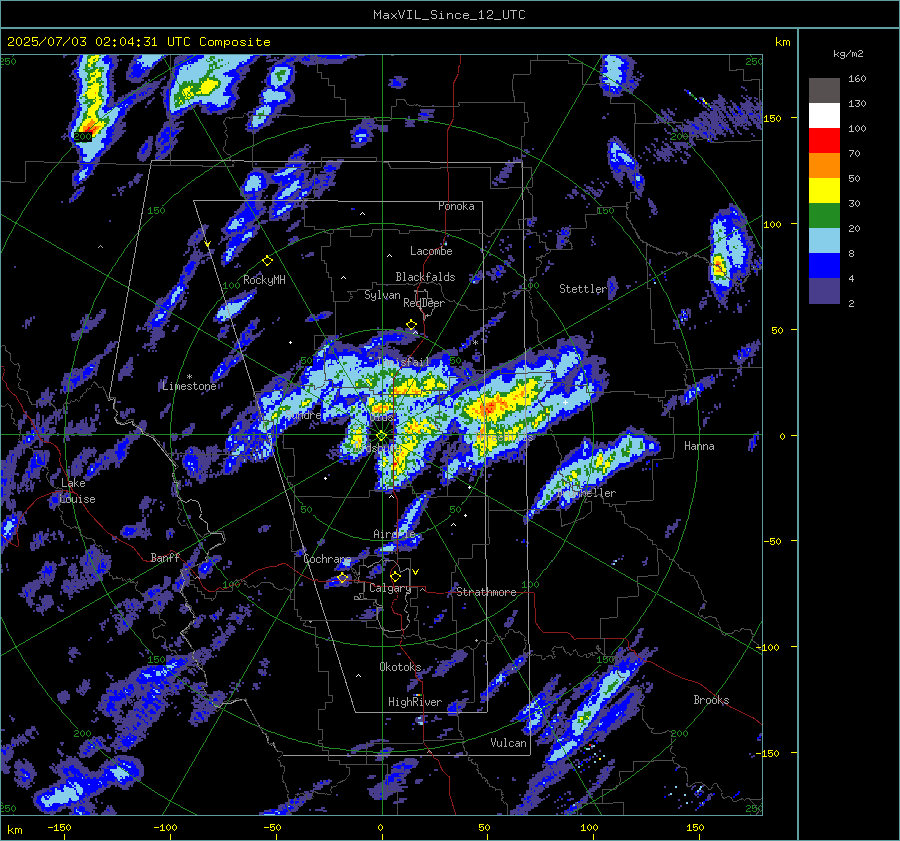The image size is (900, 841).
Task: Select the white 100-130 legend swatch
Action: [824, 116]
